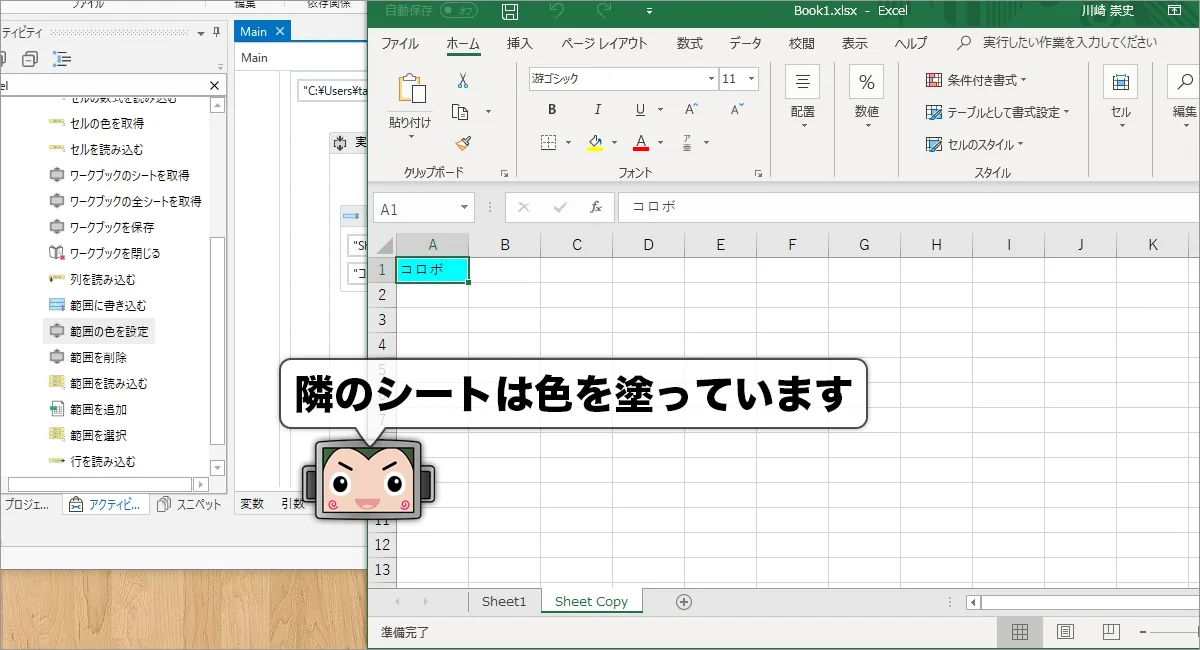Click the 配置 alignment group button
This screenshot has height=650, width=1200.
pos(802,97)
